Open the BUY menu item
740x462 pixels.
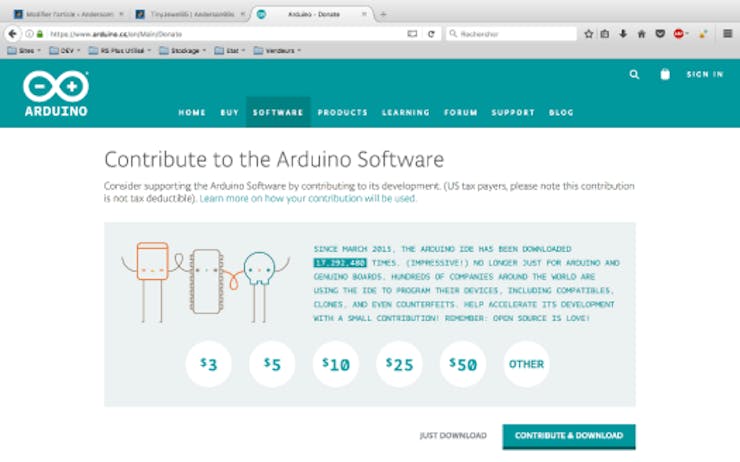229,112
